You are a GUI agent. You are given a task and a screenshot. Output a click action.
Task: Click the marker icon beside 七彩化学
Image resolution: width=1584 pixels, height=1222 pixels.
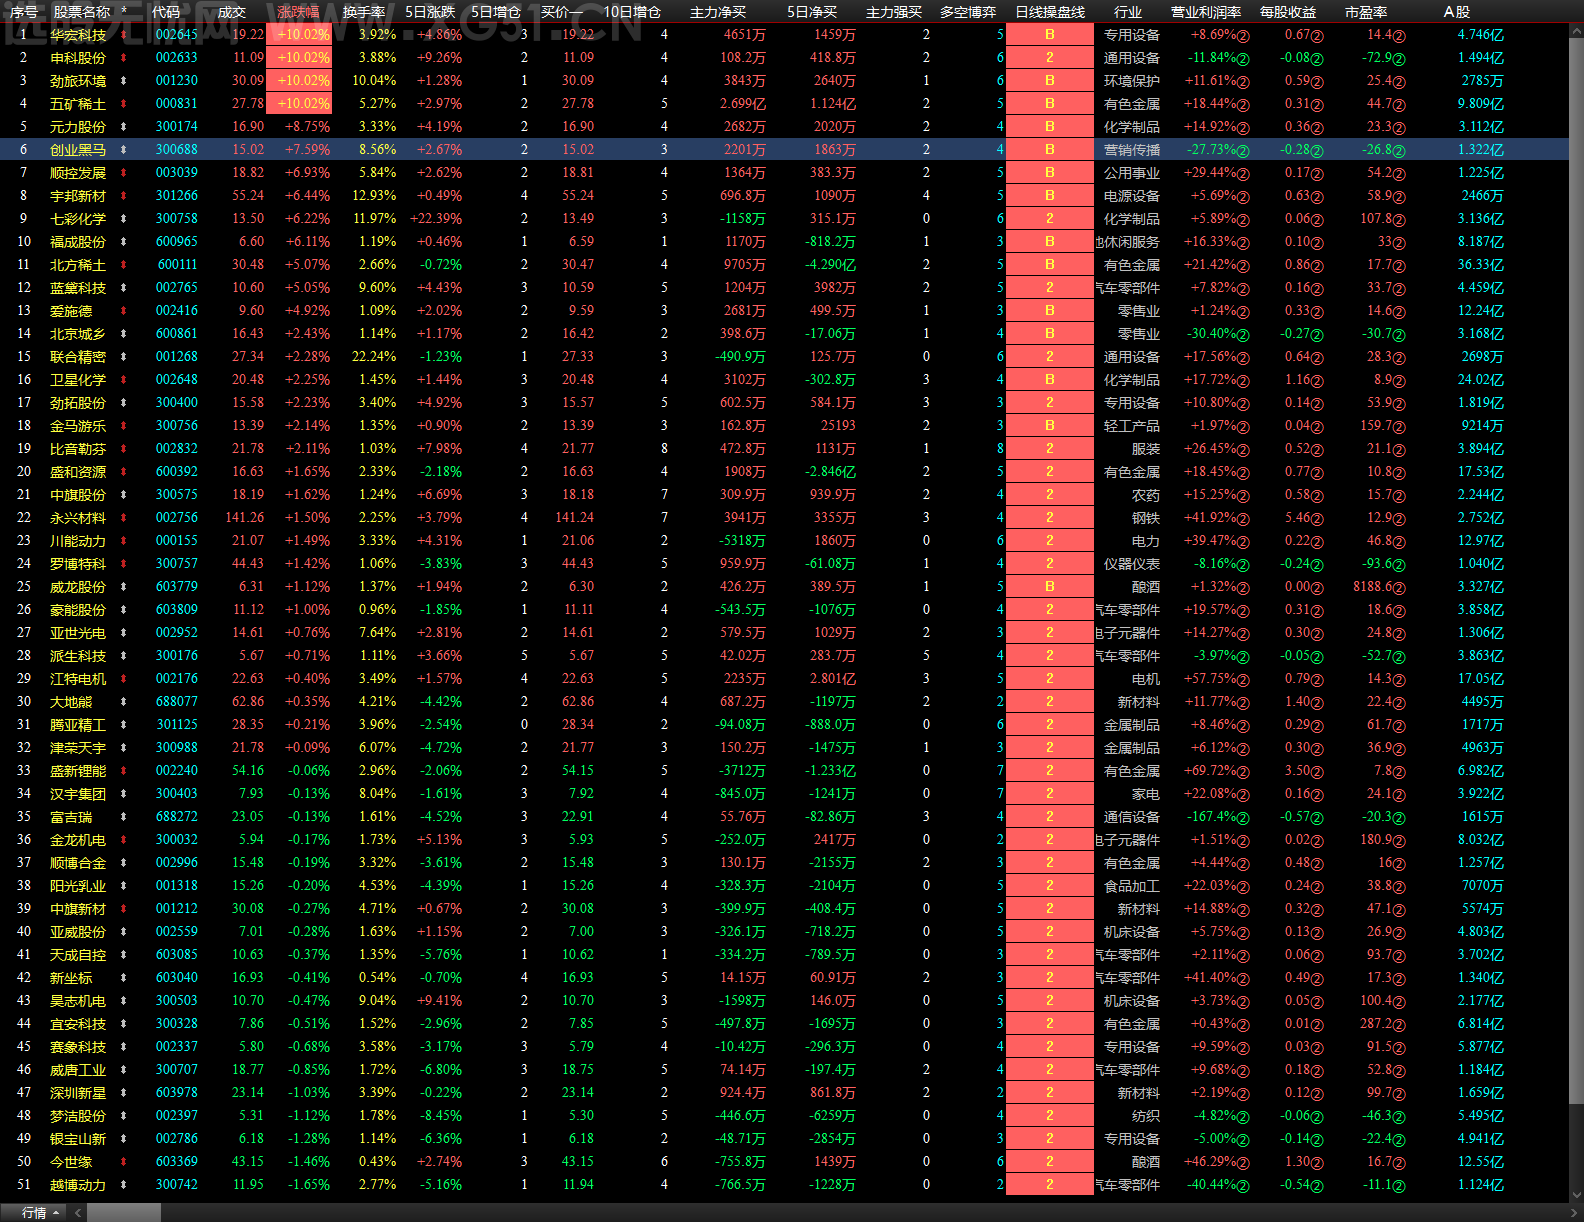click(x=124, y=219)
